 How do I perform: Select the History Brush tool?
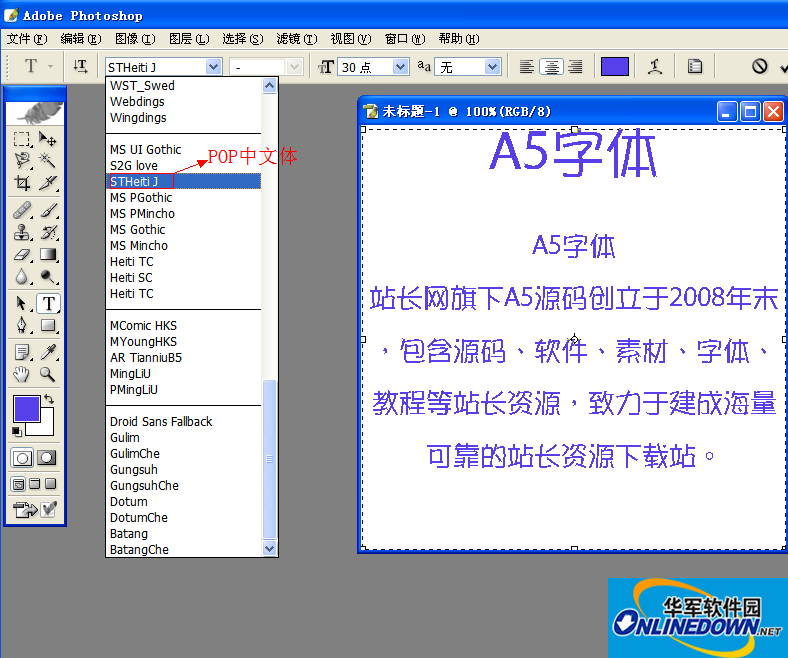tap(48, 232)
